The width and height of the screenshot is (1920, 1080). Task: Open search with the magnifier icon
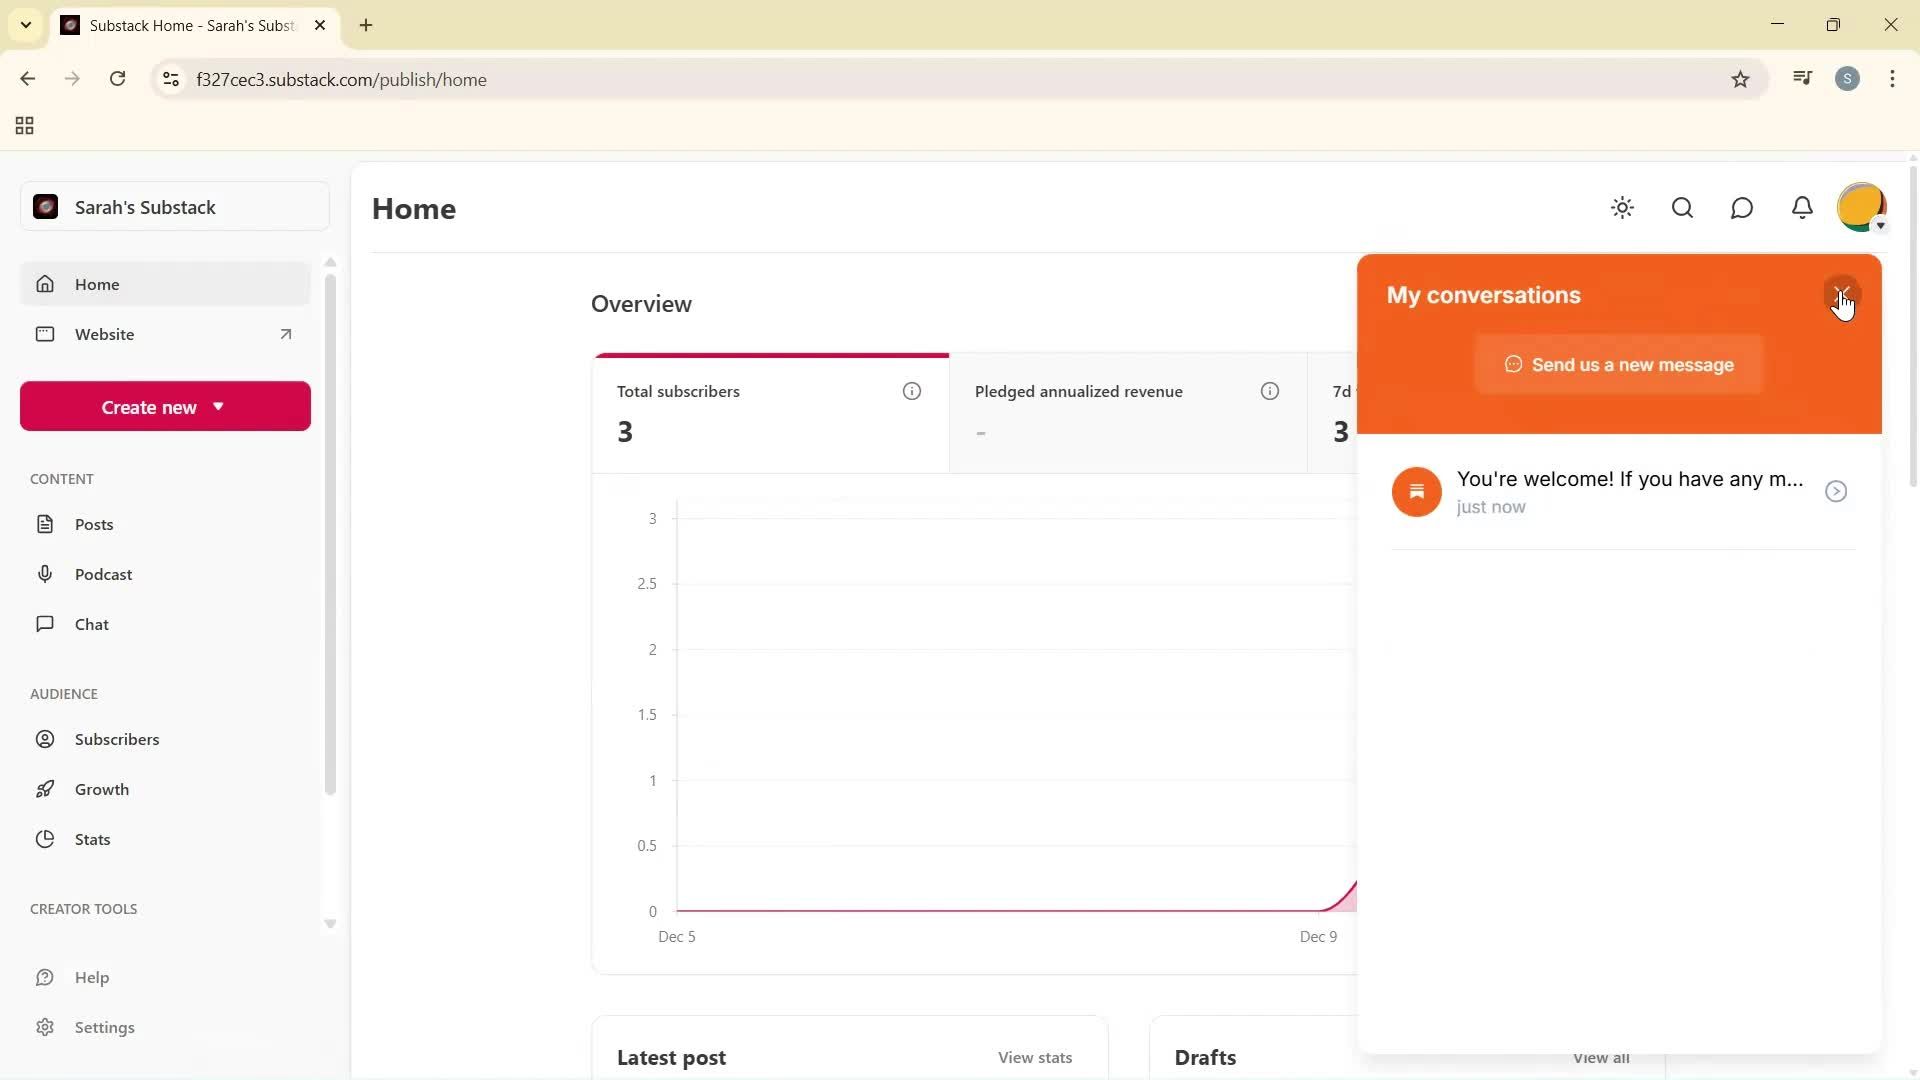point(1682,208)
